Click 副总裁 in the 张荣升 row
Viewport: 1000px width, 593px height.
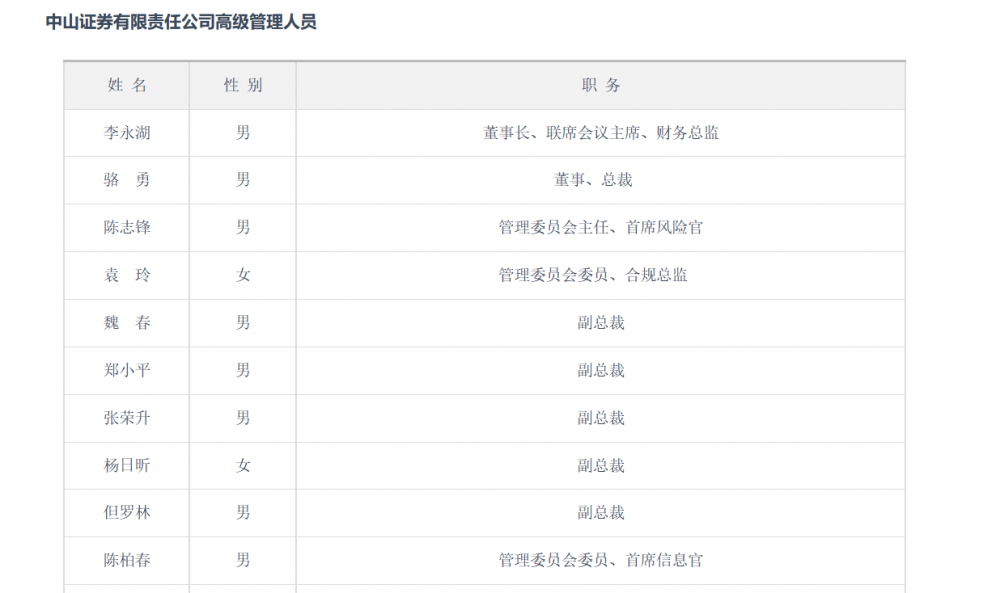pos(601,418)
